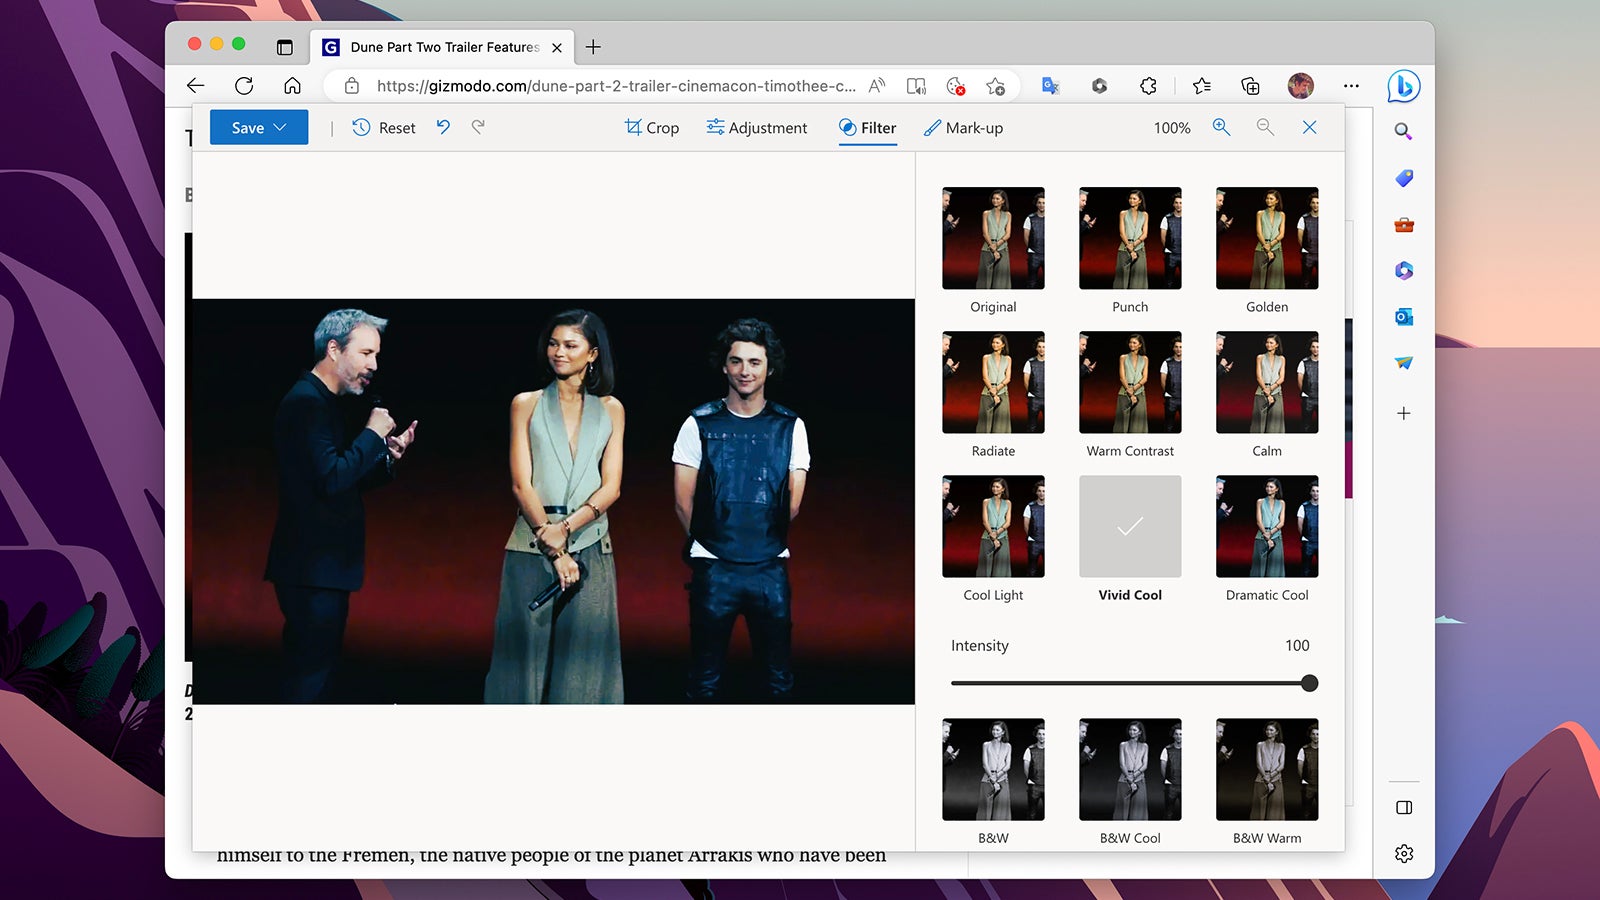This screenshot has width=1600, height=900.
Task: Select the Crop tool in the image editor
Action: tap(651, 127)
